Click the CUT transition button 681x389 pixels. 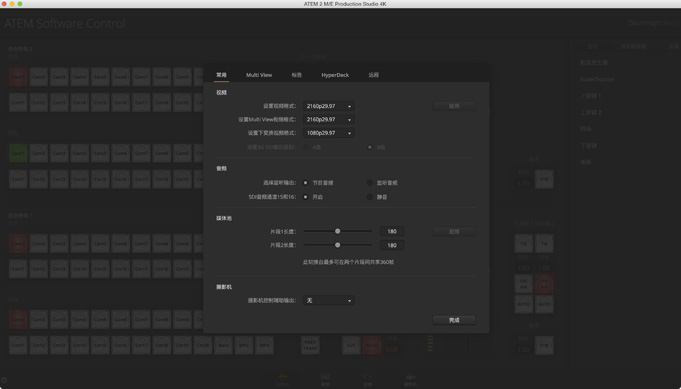pos(351,345)
